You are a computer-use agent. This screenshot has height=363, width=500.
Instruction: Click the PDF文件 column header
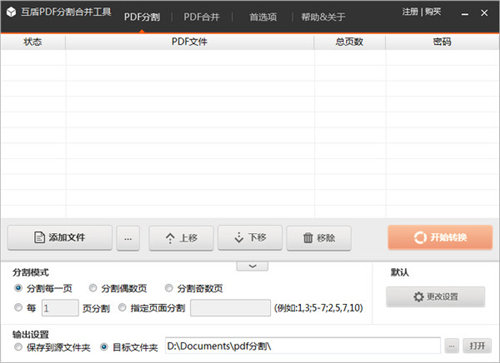[x=189, y=42]
